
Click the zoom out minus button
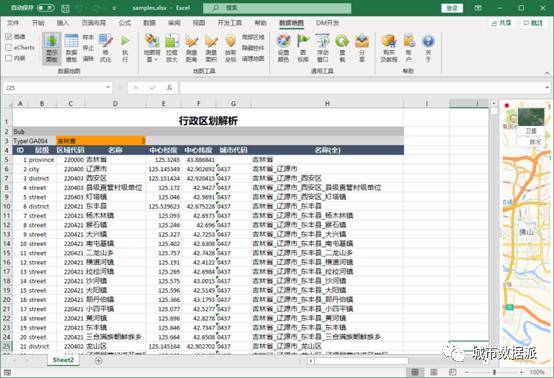pyautogui.click(x=467, y=372)
